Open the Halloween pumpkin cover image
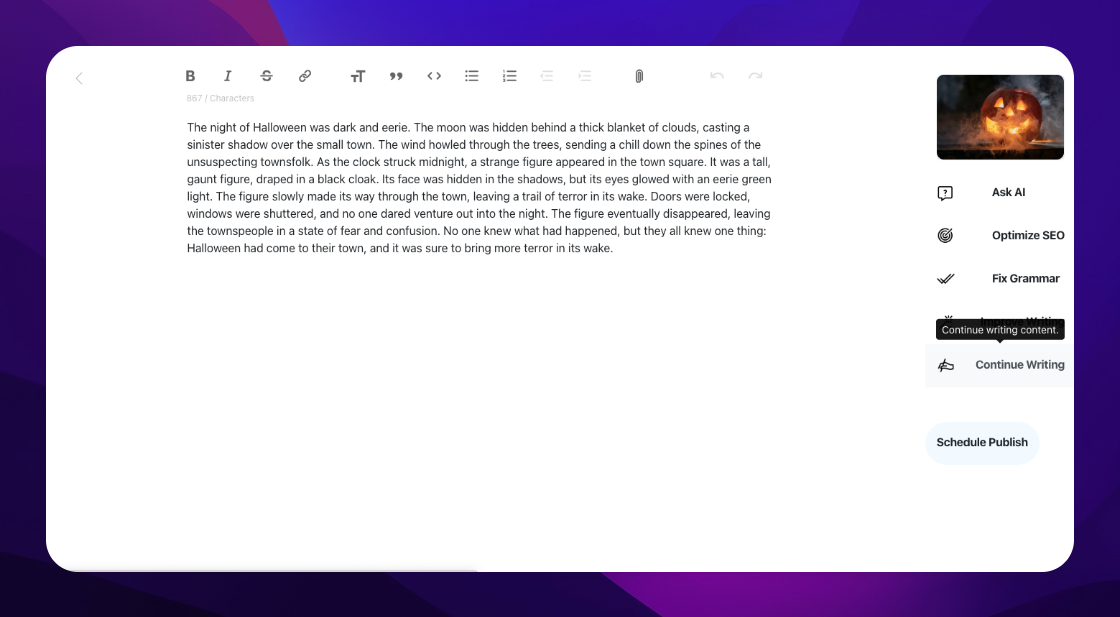Image resolution: width=1120 pixels, height=617 pixels. tap(1000, 117)
